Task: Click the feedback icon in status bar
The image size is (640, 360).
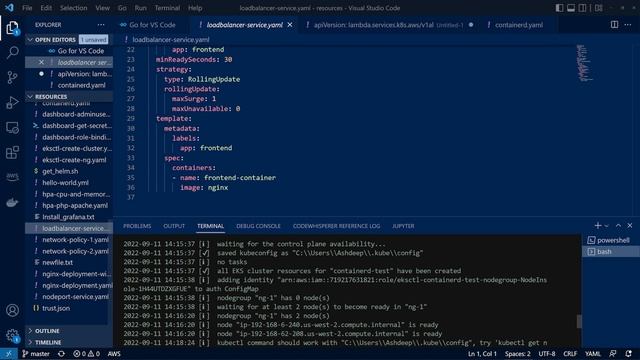Action: [613, 354]
